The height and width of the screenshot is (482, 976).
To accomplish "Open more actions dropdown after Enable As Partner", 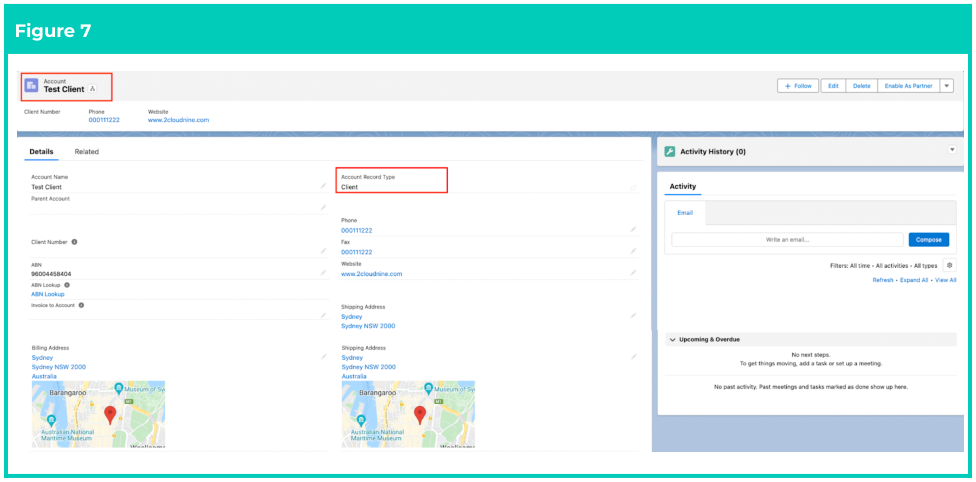I will (x=946, y=86).
